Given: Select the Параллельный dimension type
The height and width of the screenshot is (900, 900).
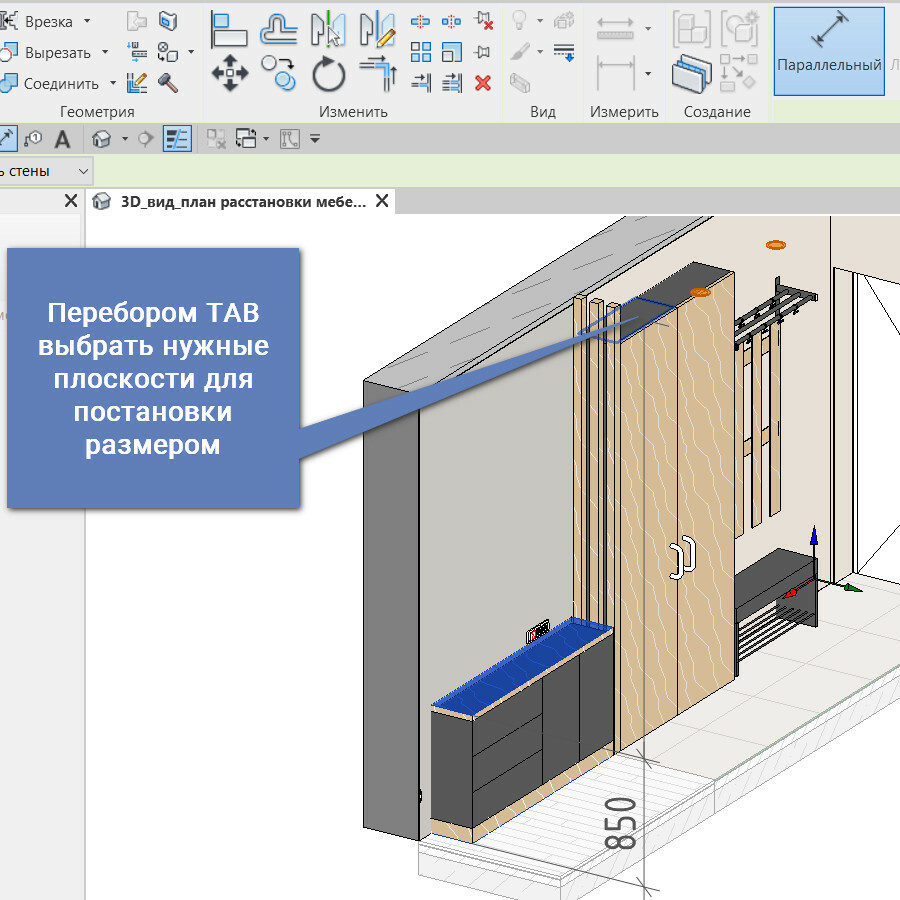Looking at the screenshot, I should pyautogui.click(x=829, y=51).
